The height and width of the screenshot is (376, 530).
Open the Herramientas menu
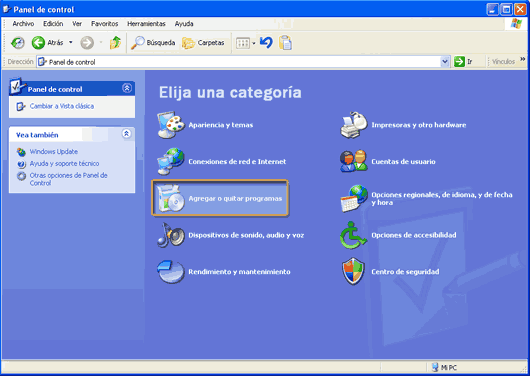pos(146,24)
